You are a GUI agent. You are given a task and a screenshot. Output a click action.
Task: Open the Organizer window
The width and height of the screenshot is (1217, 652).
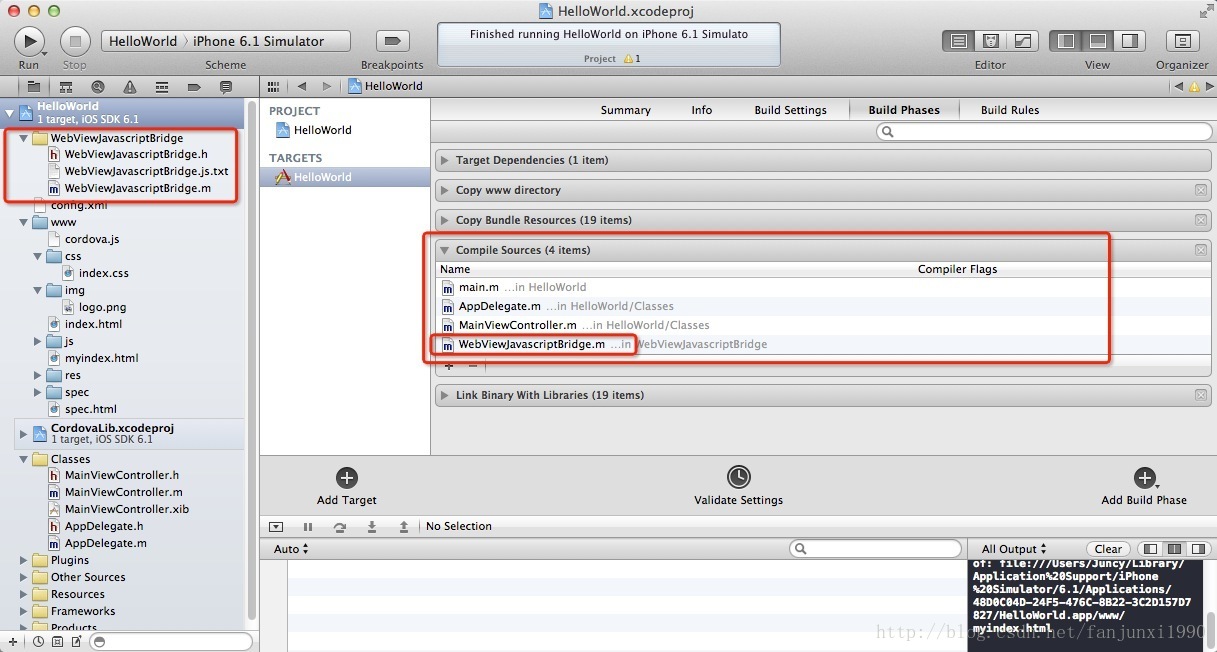[1182, 41]
